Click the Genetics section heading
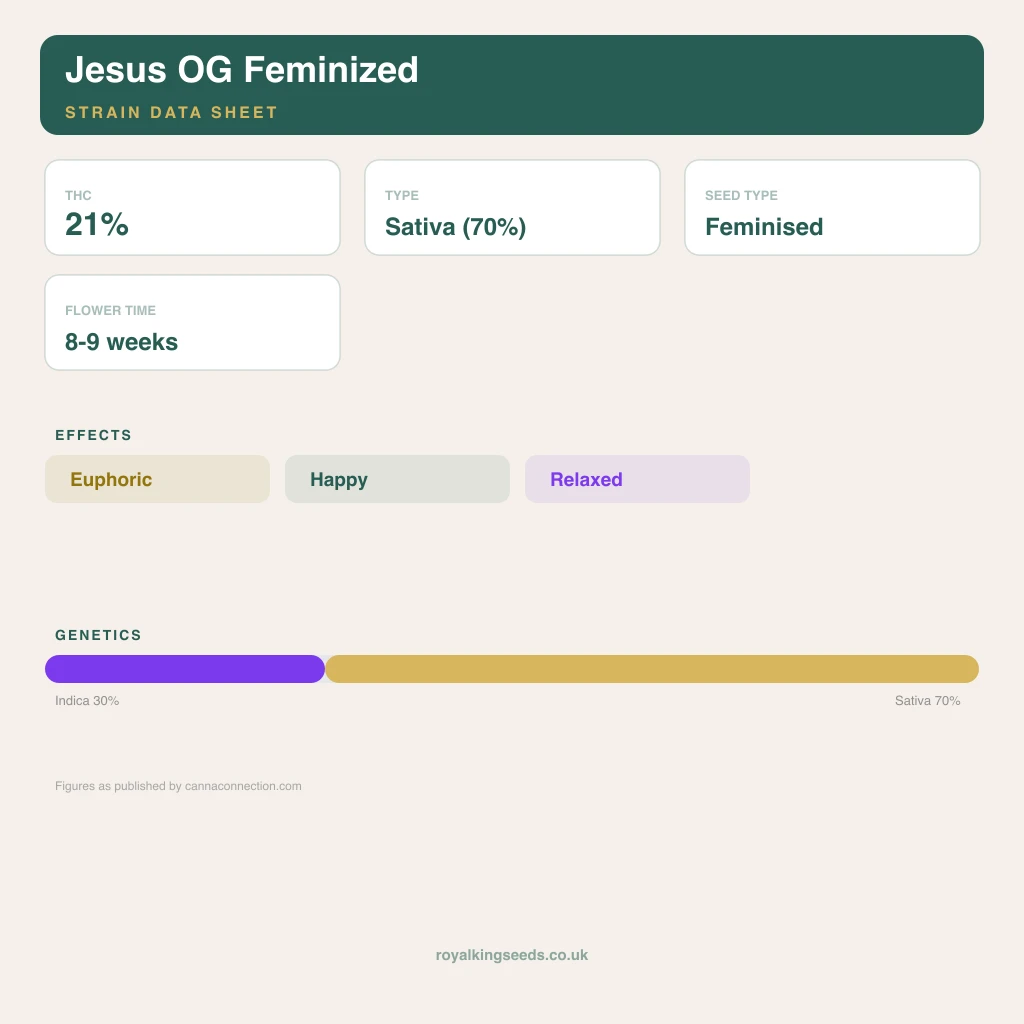This screenshot has height=1024, width=1024. click(x=98, y=635)
